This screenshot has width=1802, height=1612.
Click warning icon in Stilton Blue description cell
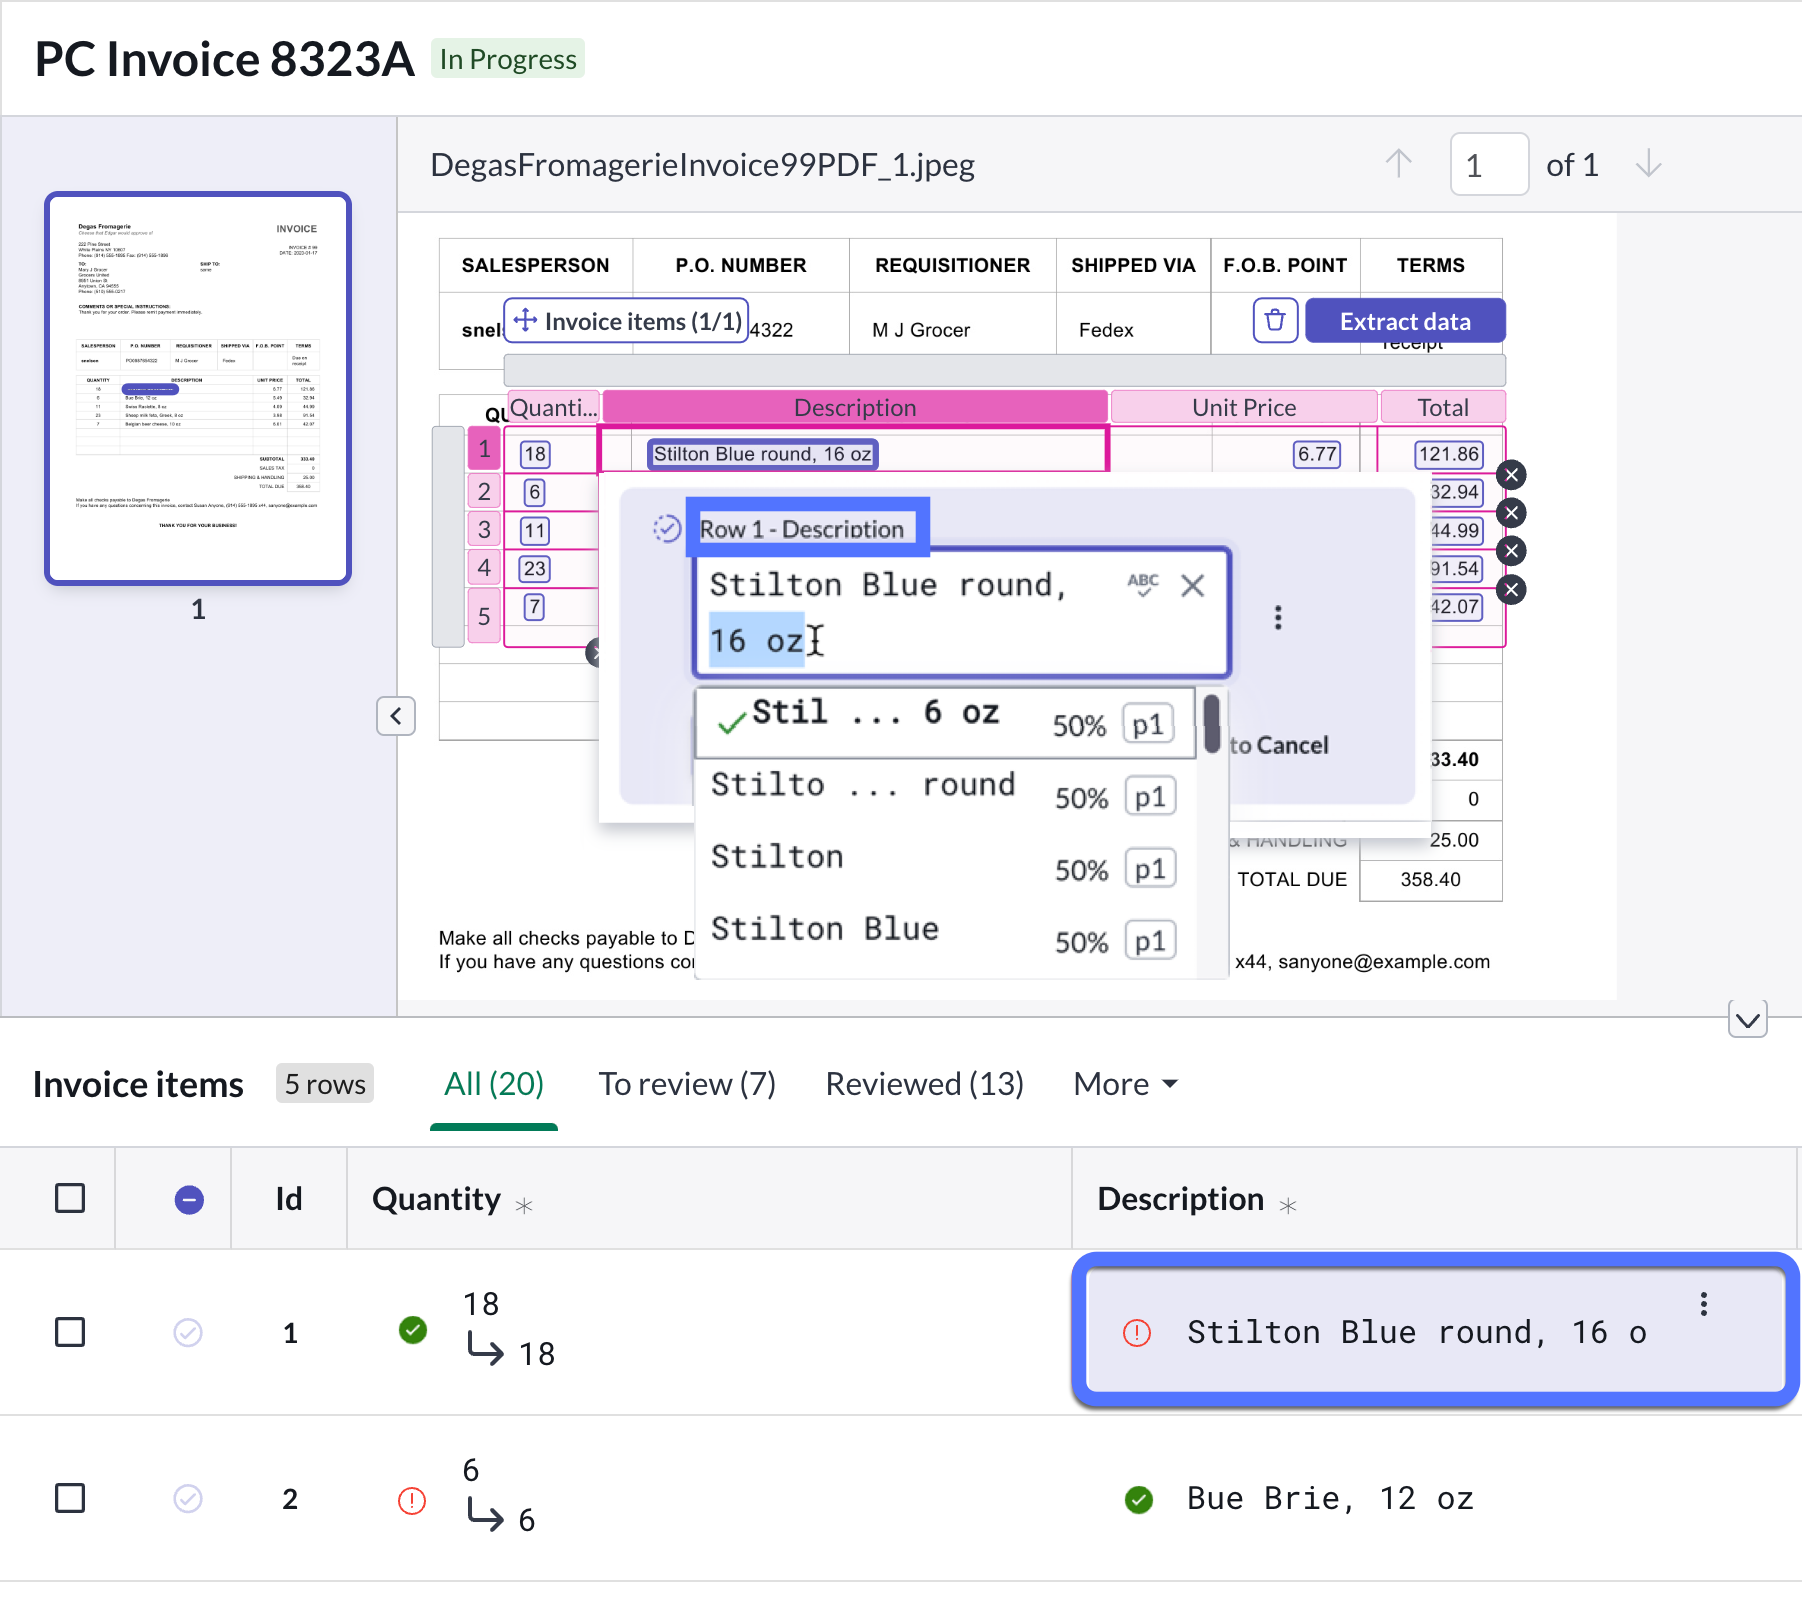click(x=1137, y=1333)
